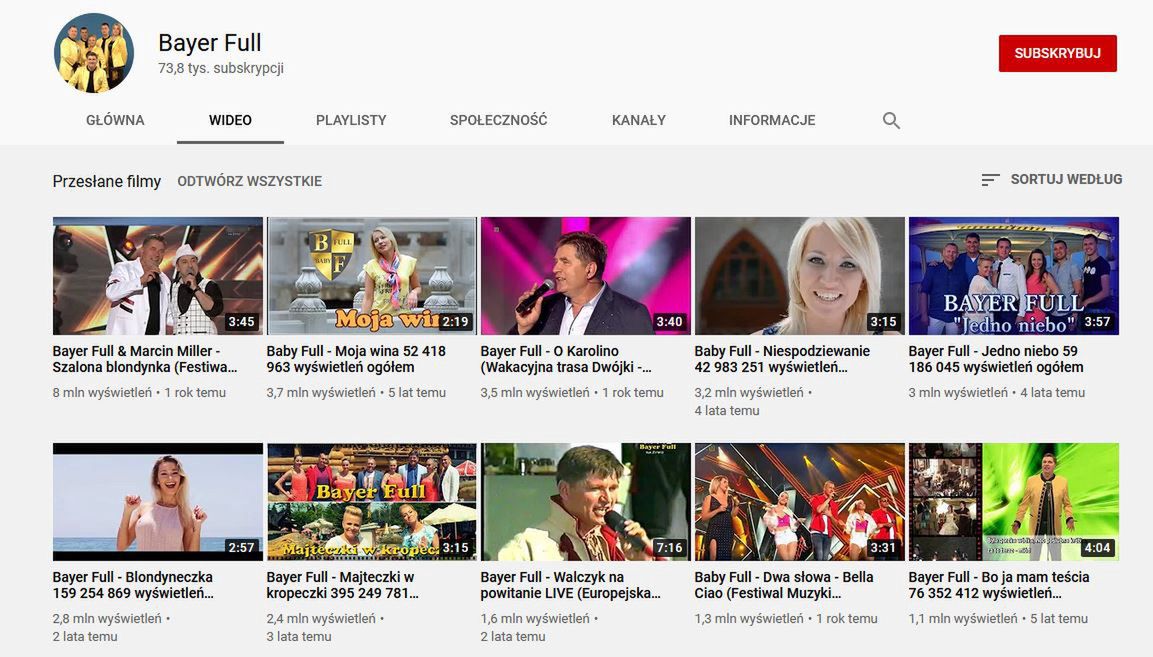This screenshot has height=657, width=1153.
Task: Click title Bayer Full - Walczyk na powitanie
Action: (x=571, y=585)
